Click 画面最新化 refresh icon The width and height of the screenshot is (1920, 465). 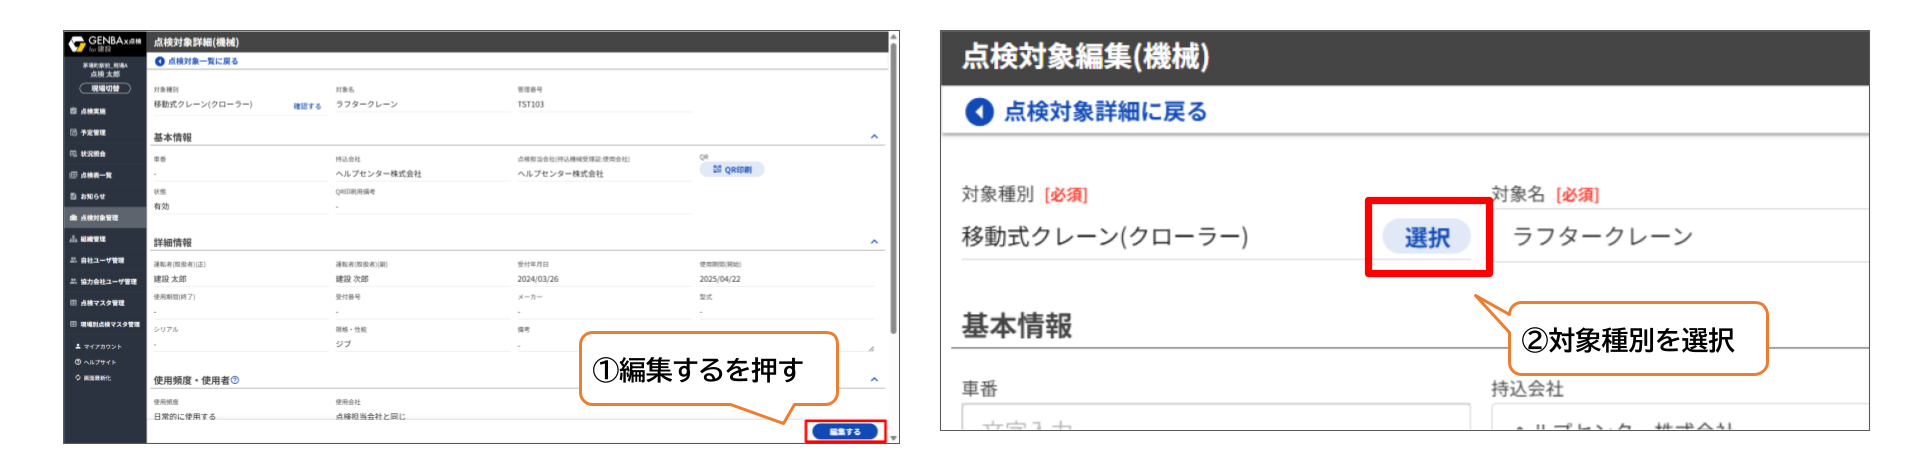tap(78, 378)
